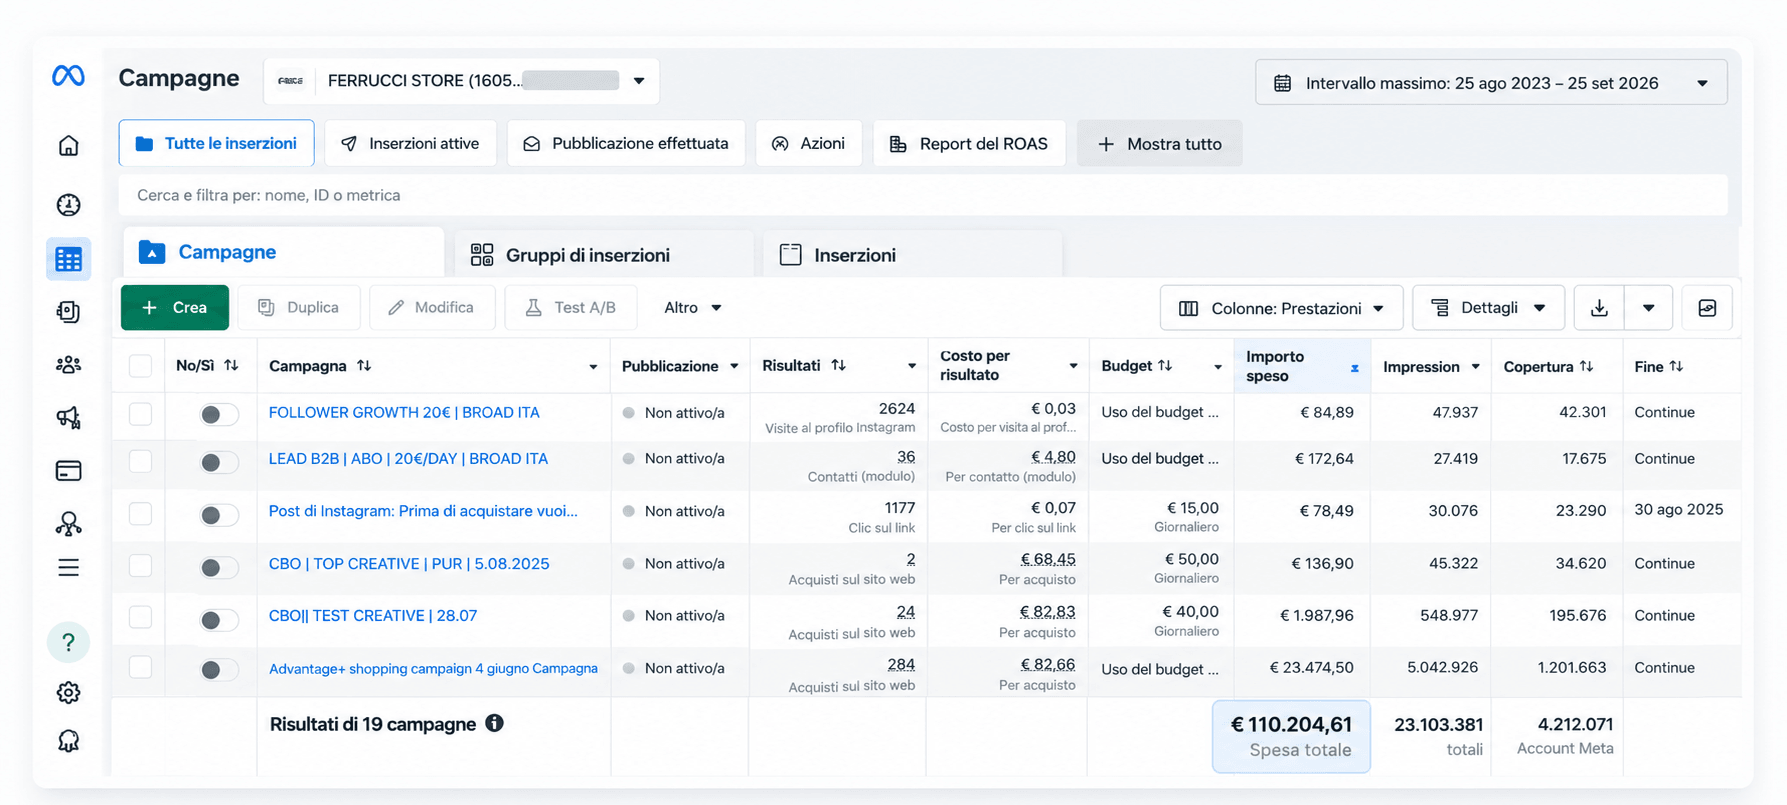Select the Azioni tab
1787x805 pixels.
pyautogui.click(x=809, y=143)
